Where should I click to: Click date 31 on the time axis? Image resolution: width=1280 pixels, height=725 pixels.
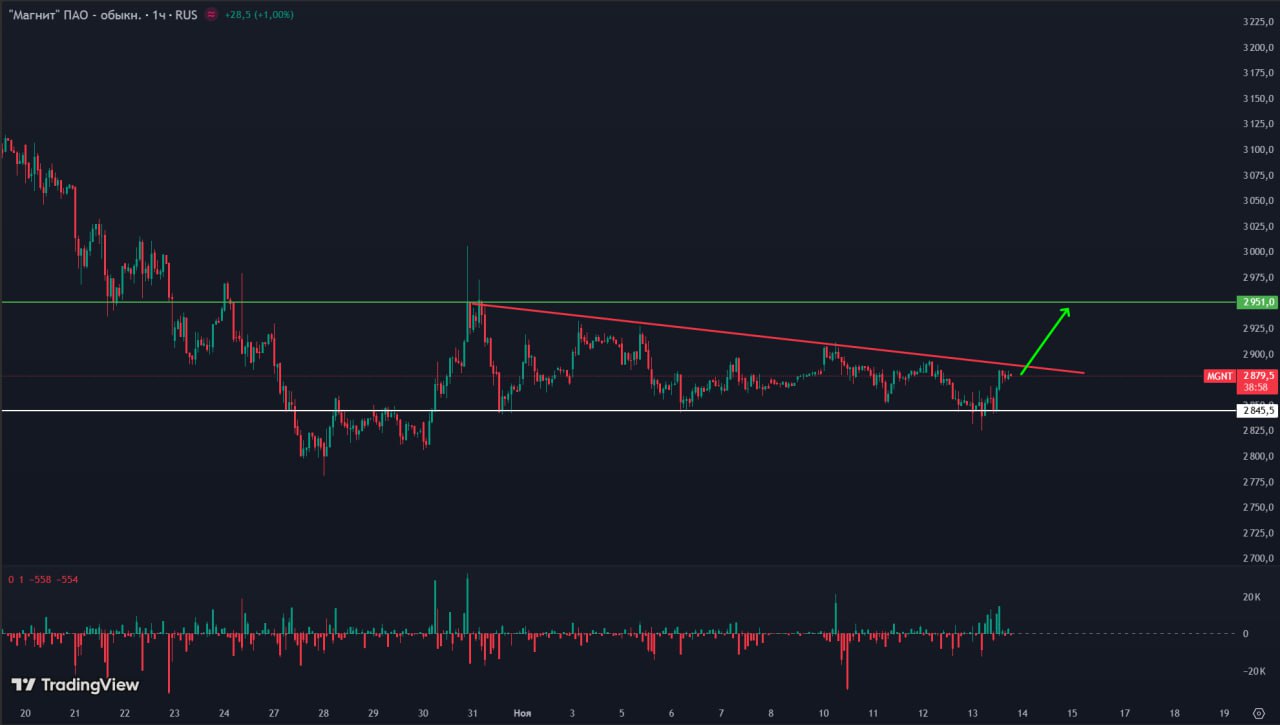472,713
